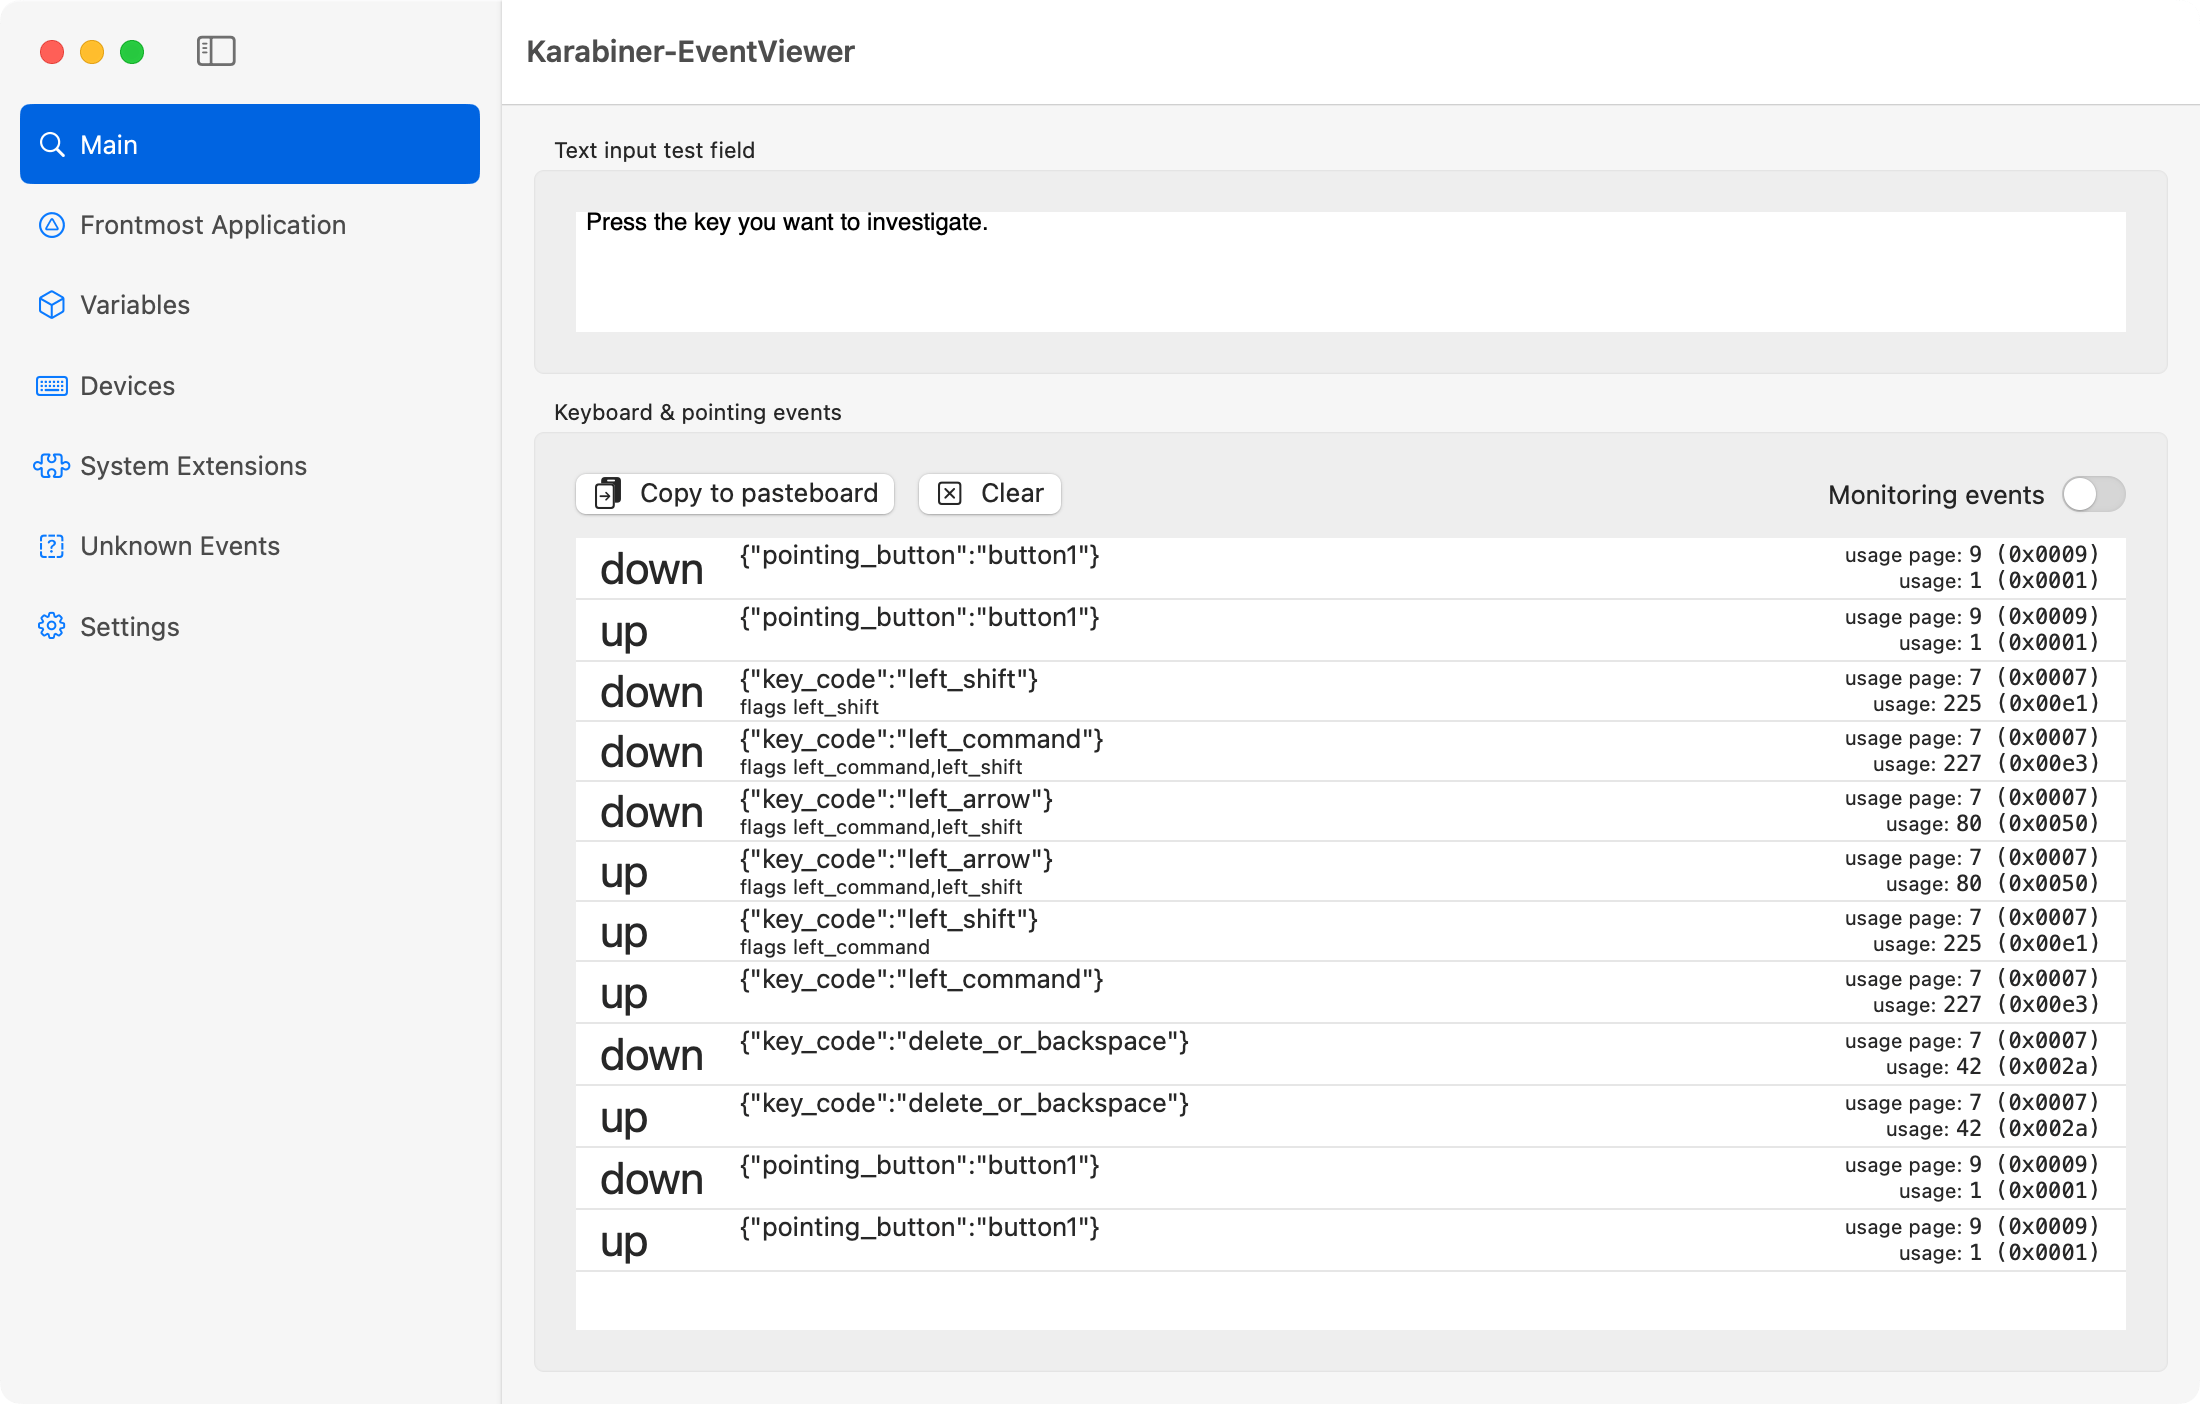Click the Karabiner-EventViewer window title
Viewport: 2200px width, 1404px height.
pyautogui.click(x=690, y=51)
